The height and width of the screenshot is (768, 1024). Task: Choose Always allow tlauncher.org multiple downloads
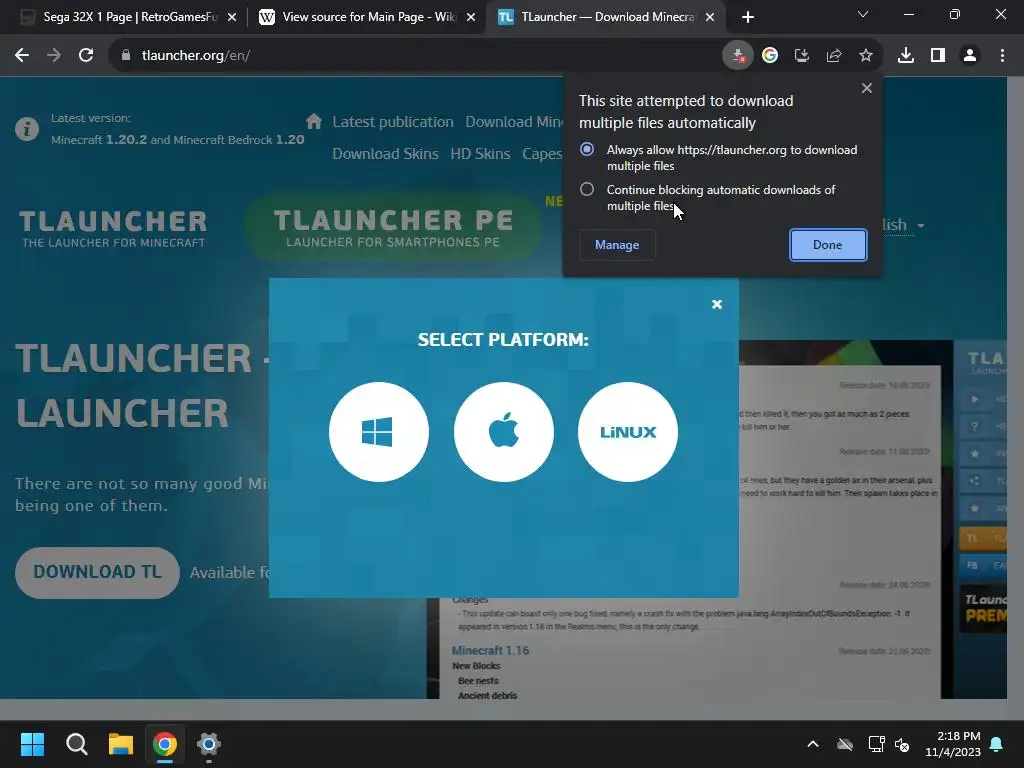tap(587, 150)
